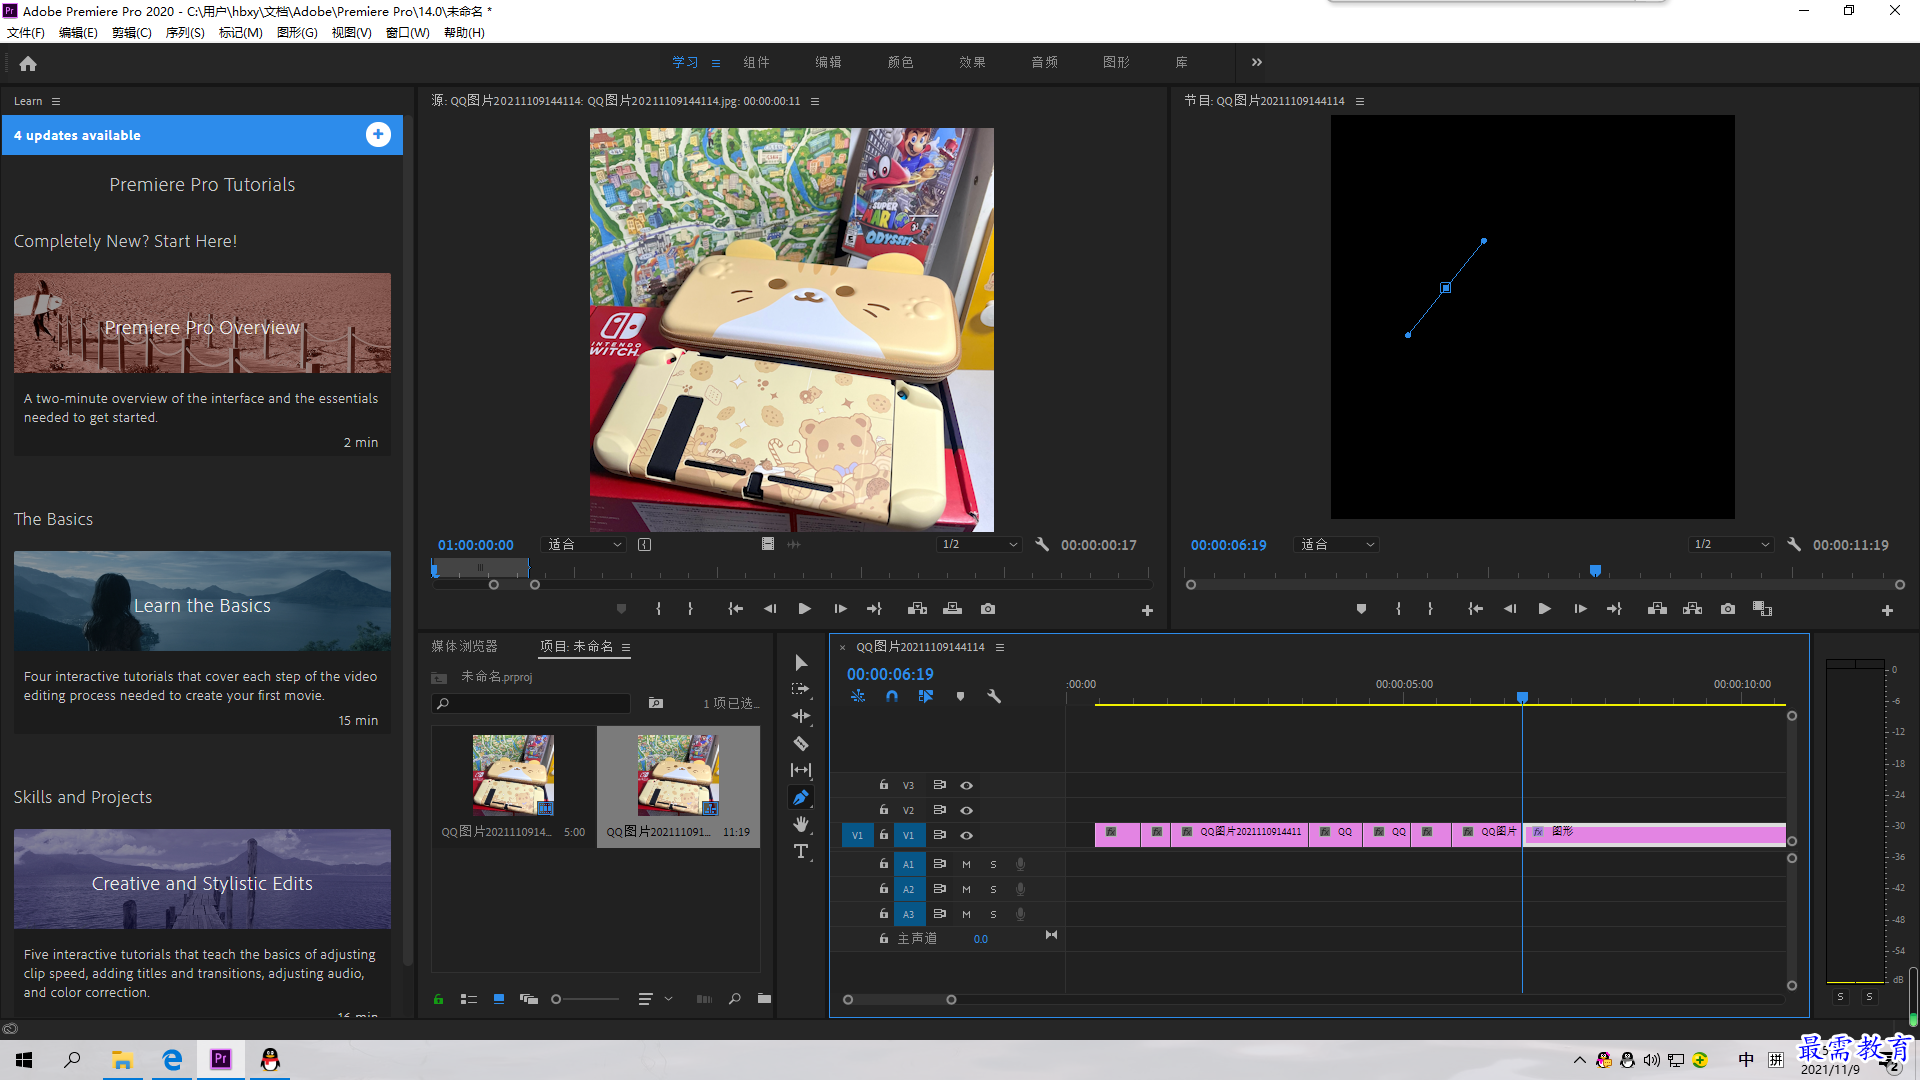Open Program monitor panel menu
Screen dimensions: 1920x1080
point(1360,101)
